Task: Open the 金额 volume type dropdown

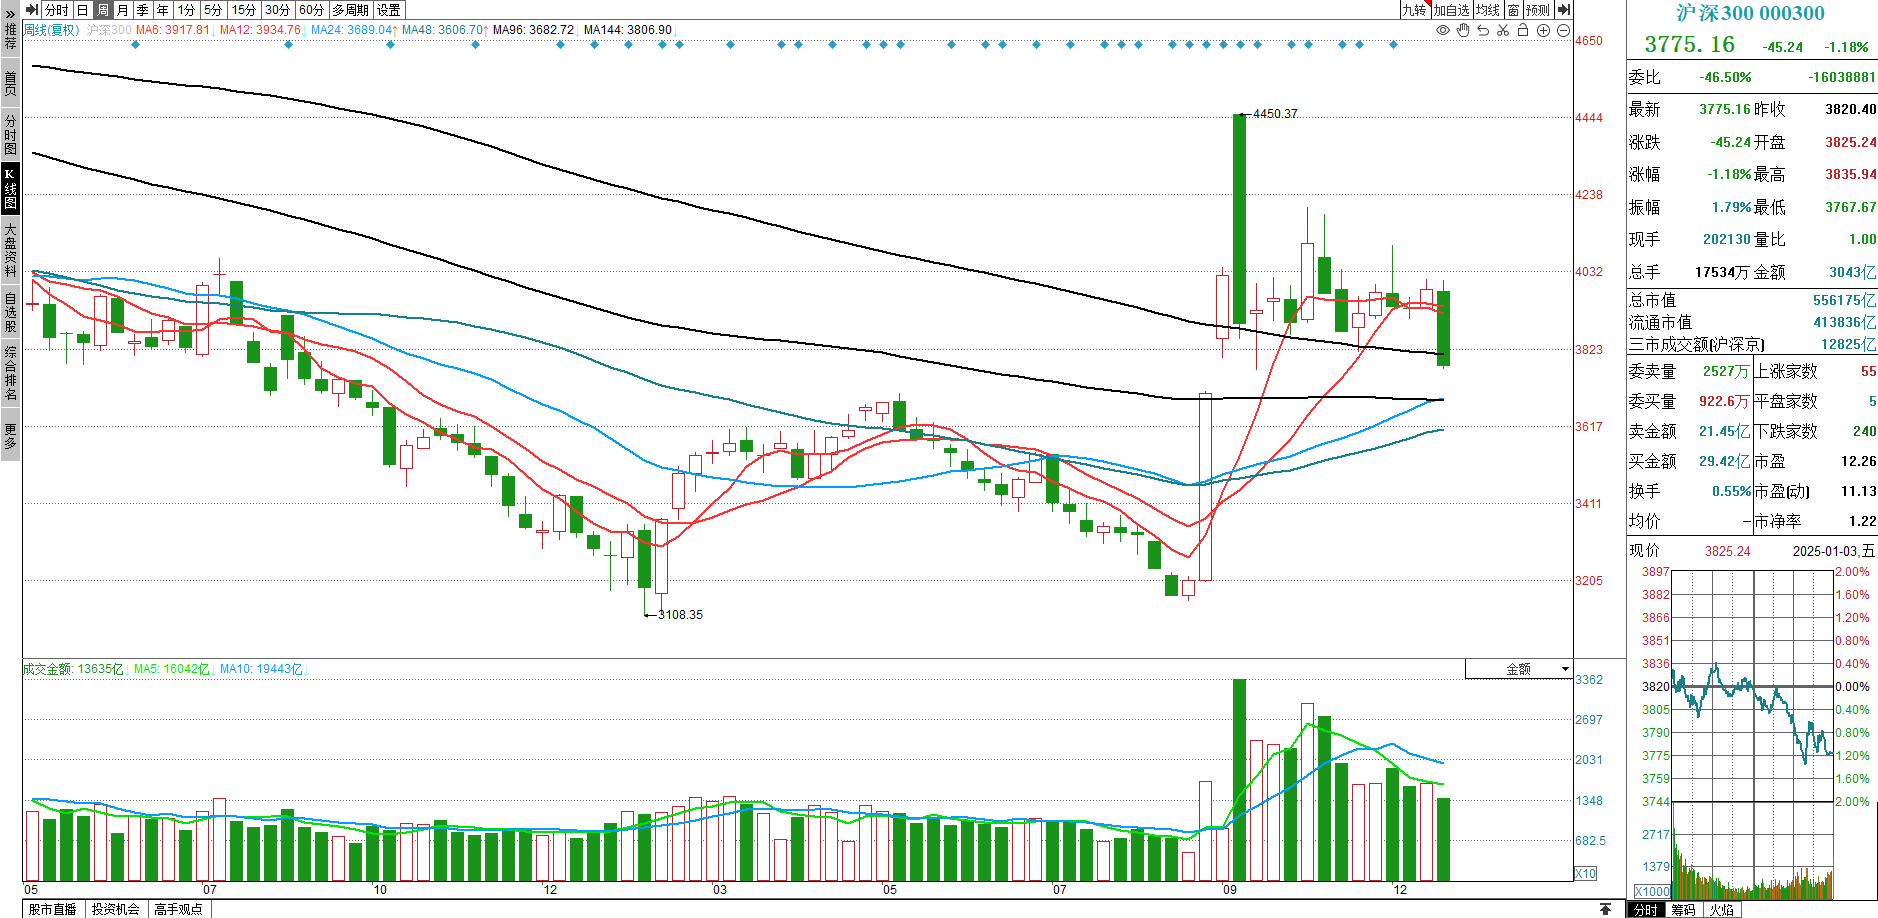Action: (x=1519, y=669)
